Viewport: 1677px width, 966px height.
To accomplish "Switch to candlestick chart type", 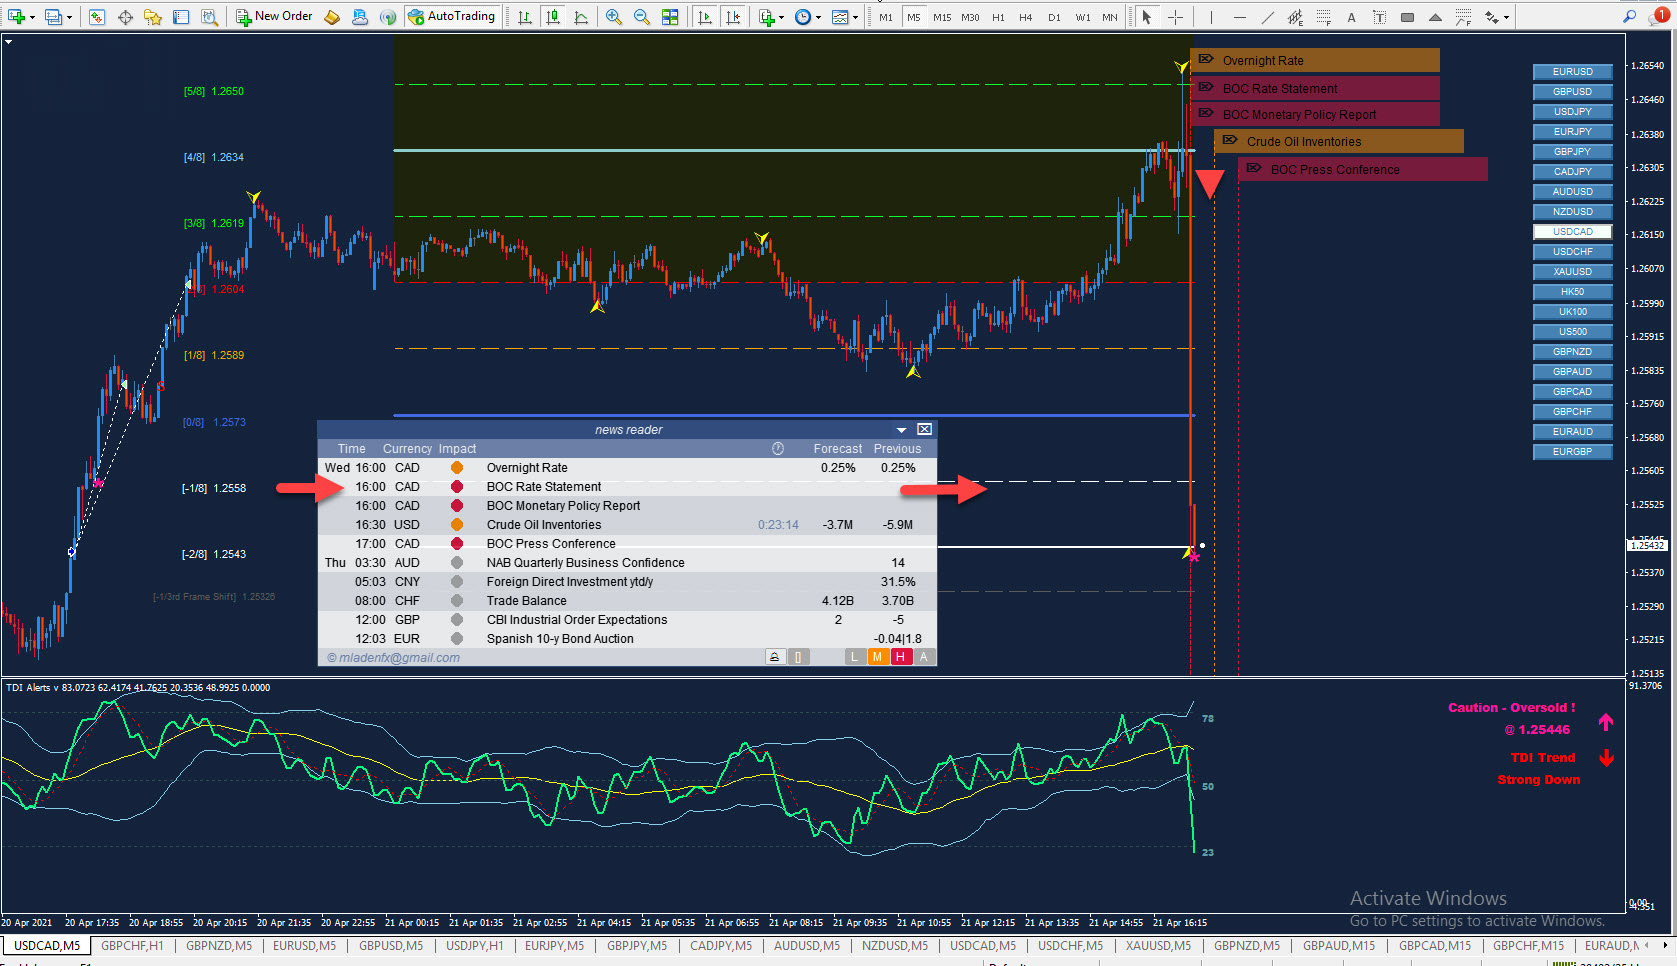I will (553, 17).
